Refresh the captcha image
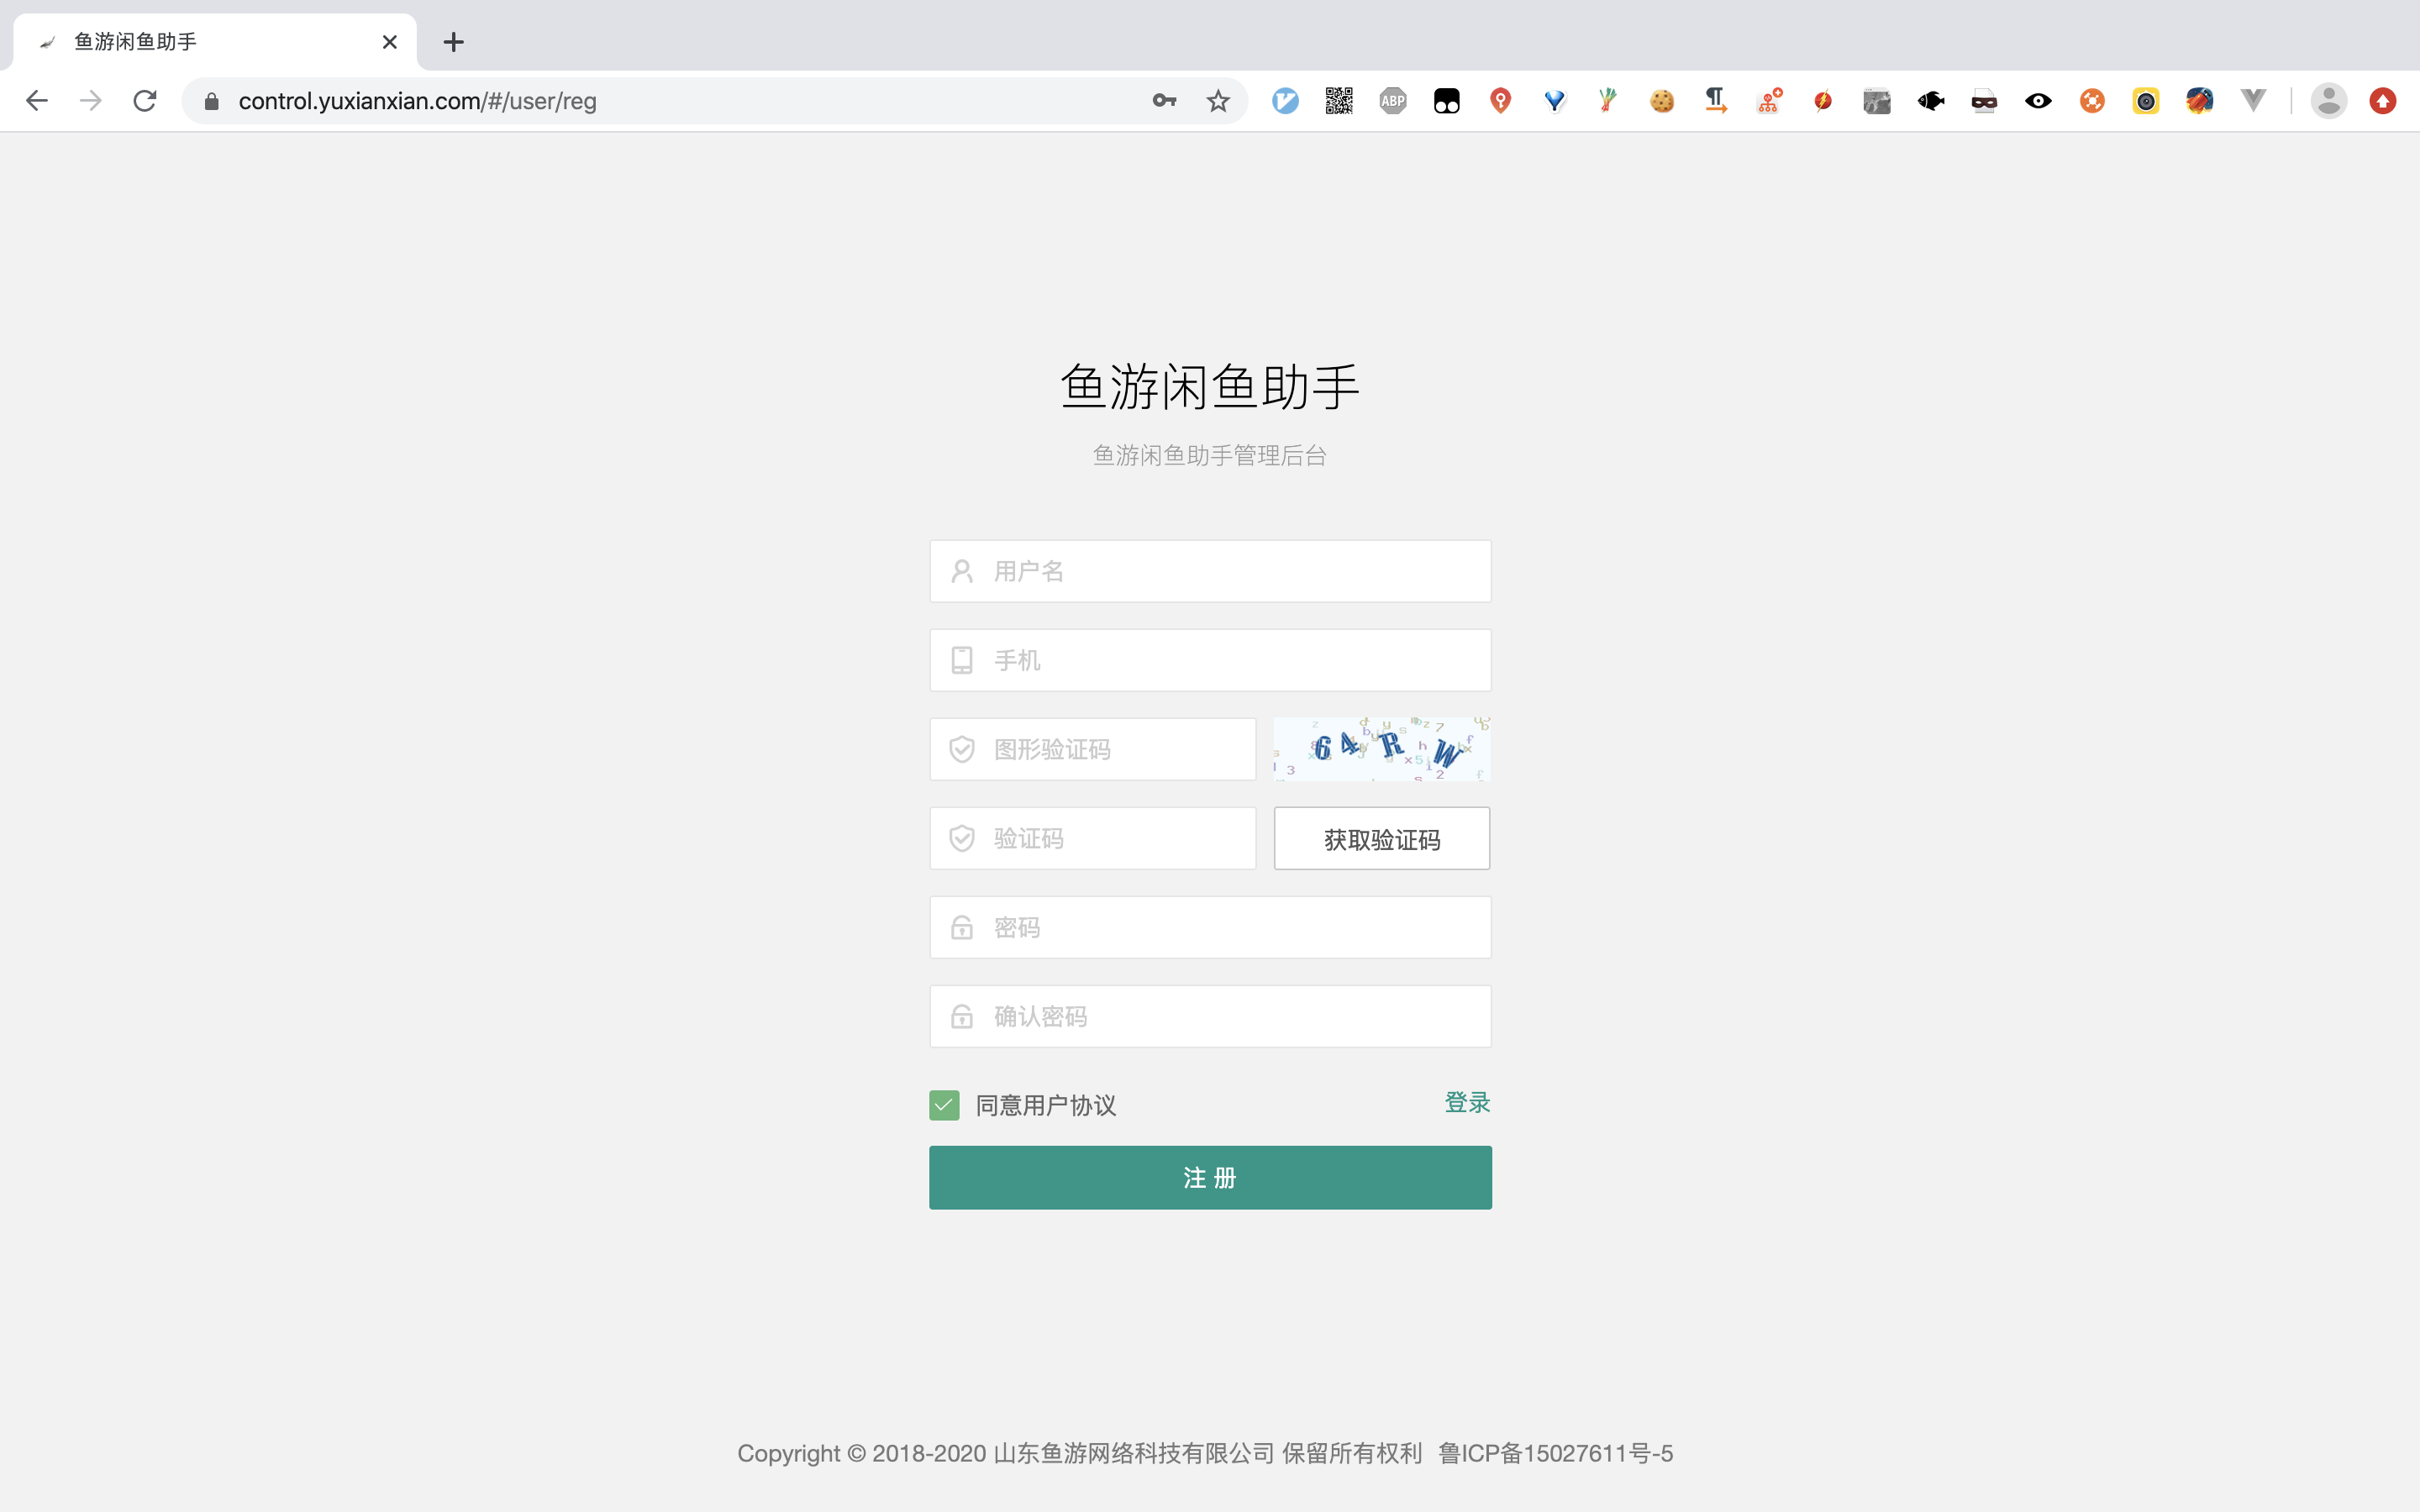 [1381, 749]
